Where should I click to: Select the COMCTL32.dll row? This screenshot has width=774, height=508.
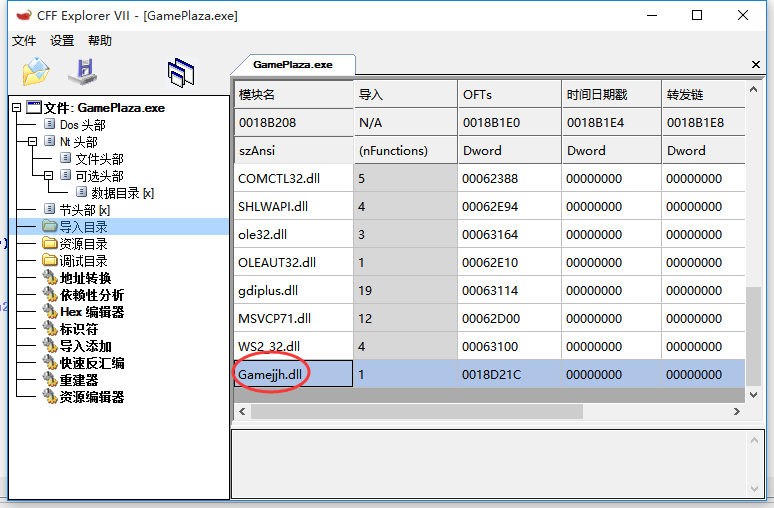(490, 179)
